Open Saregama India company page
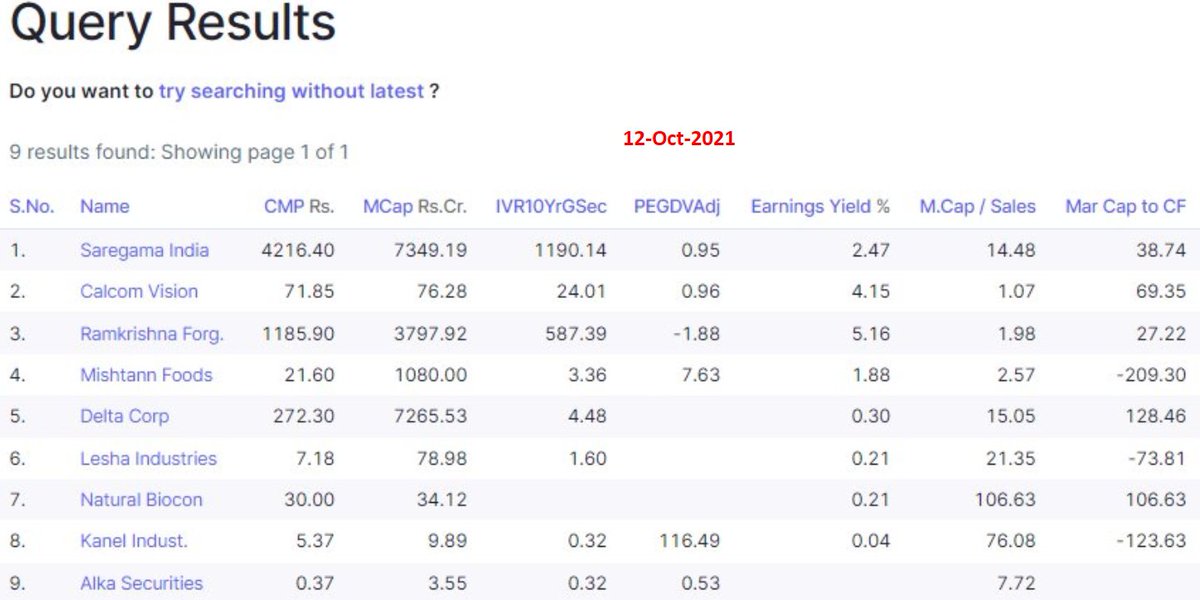 [x=145, y=250]
